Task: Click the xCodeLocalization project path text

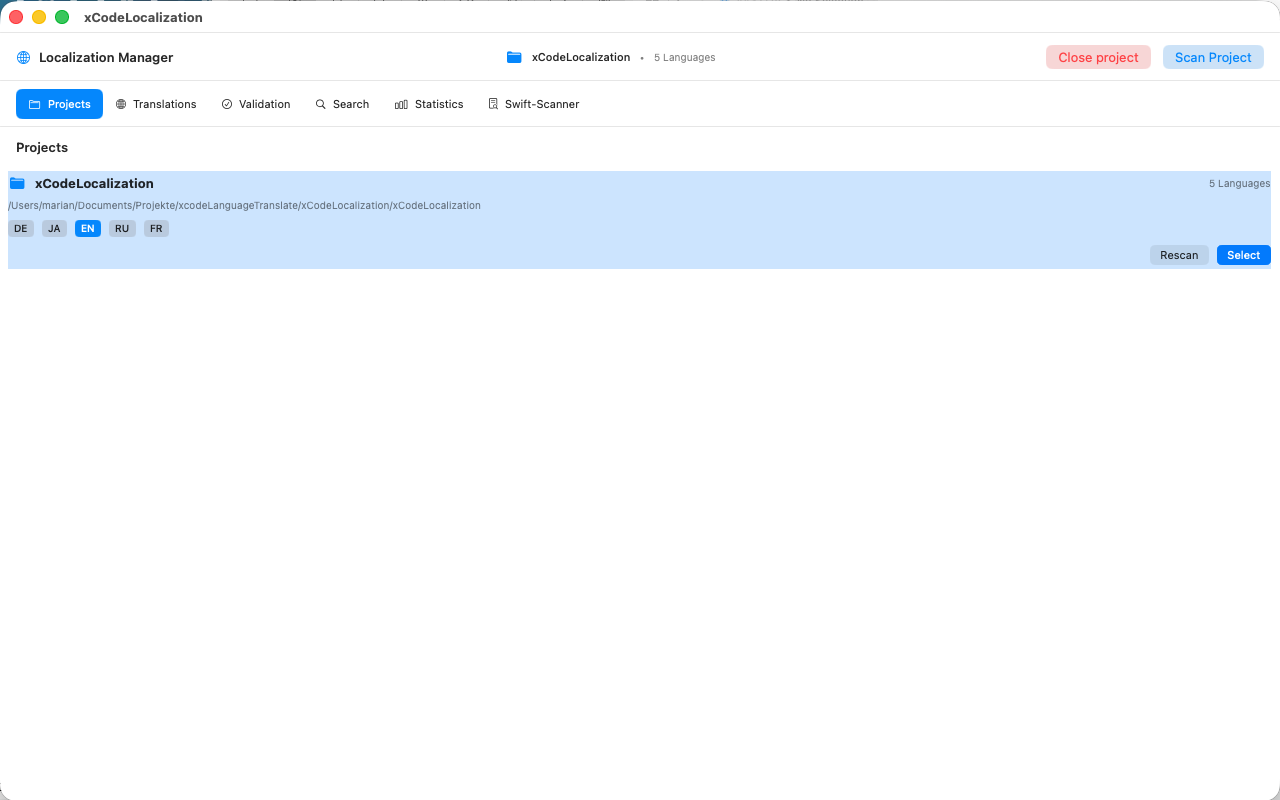Action: click(x=243, y=205)
